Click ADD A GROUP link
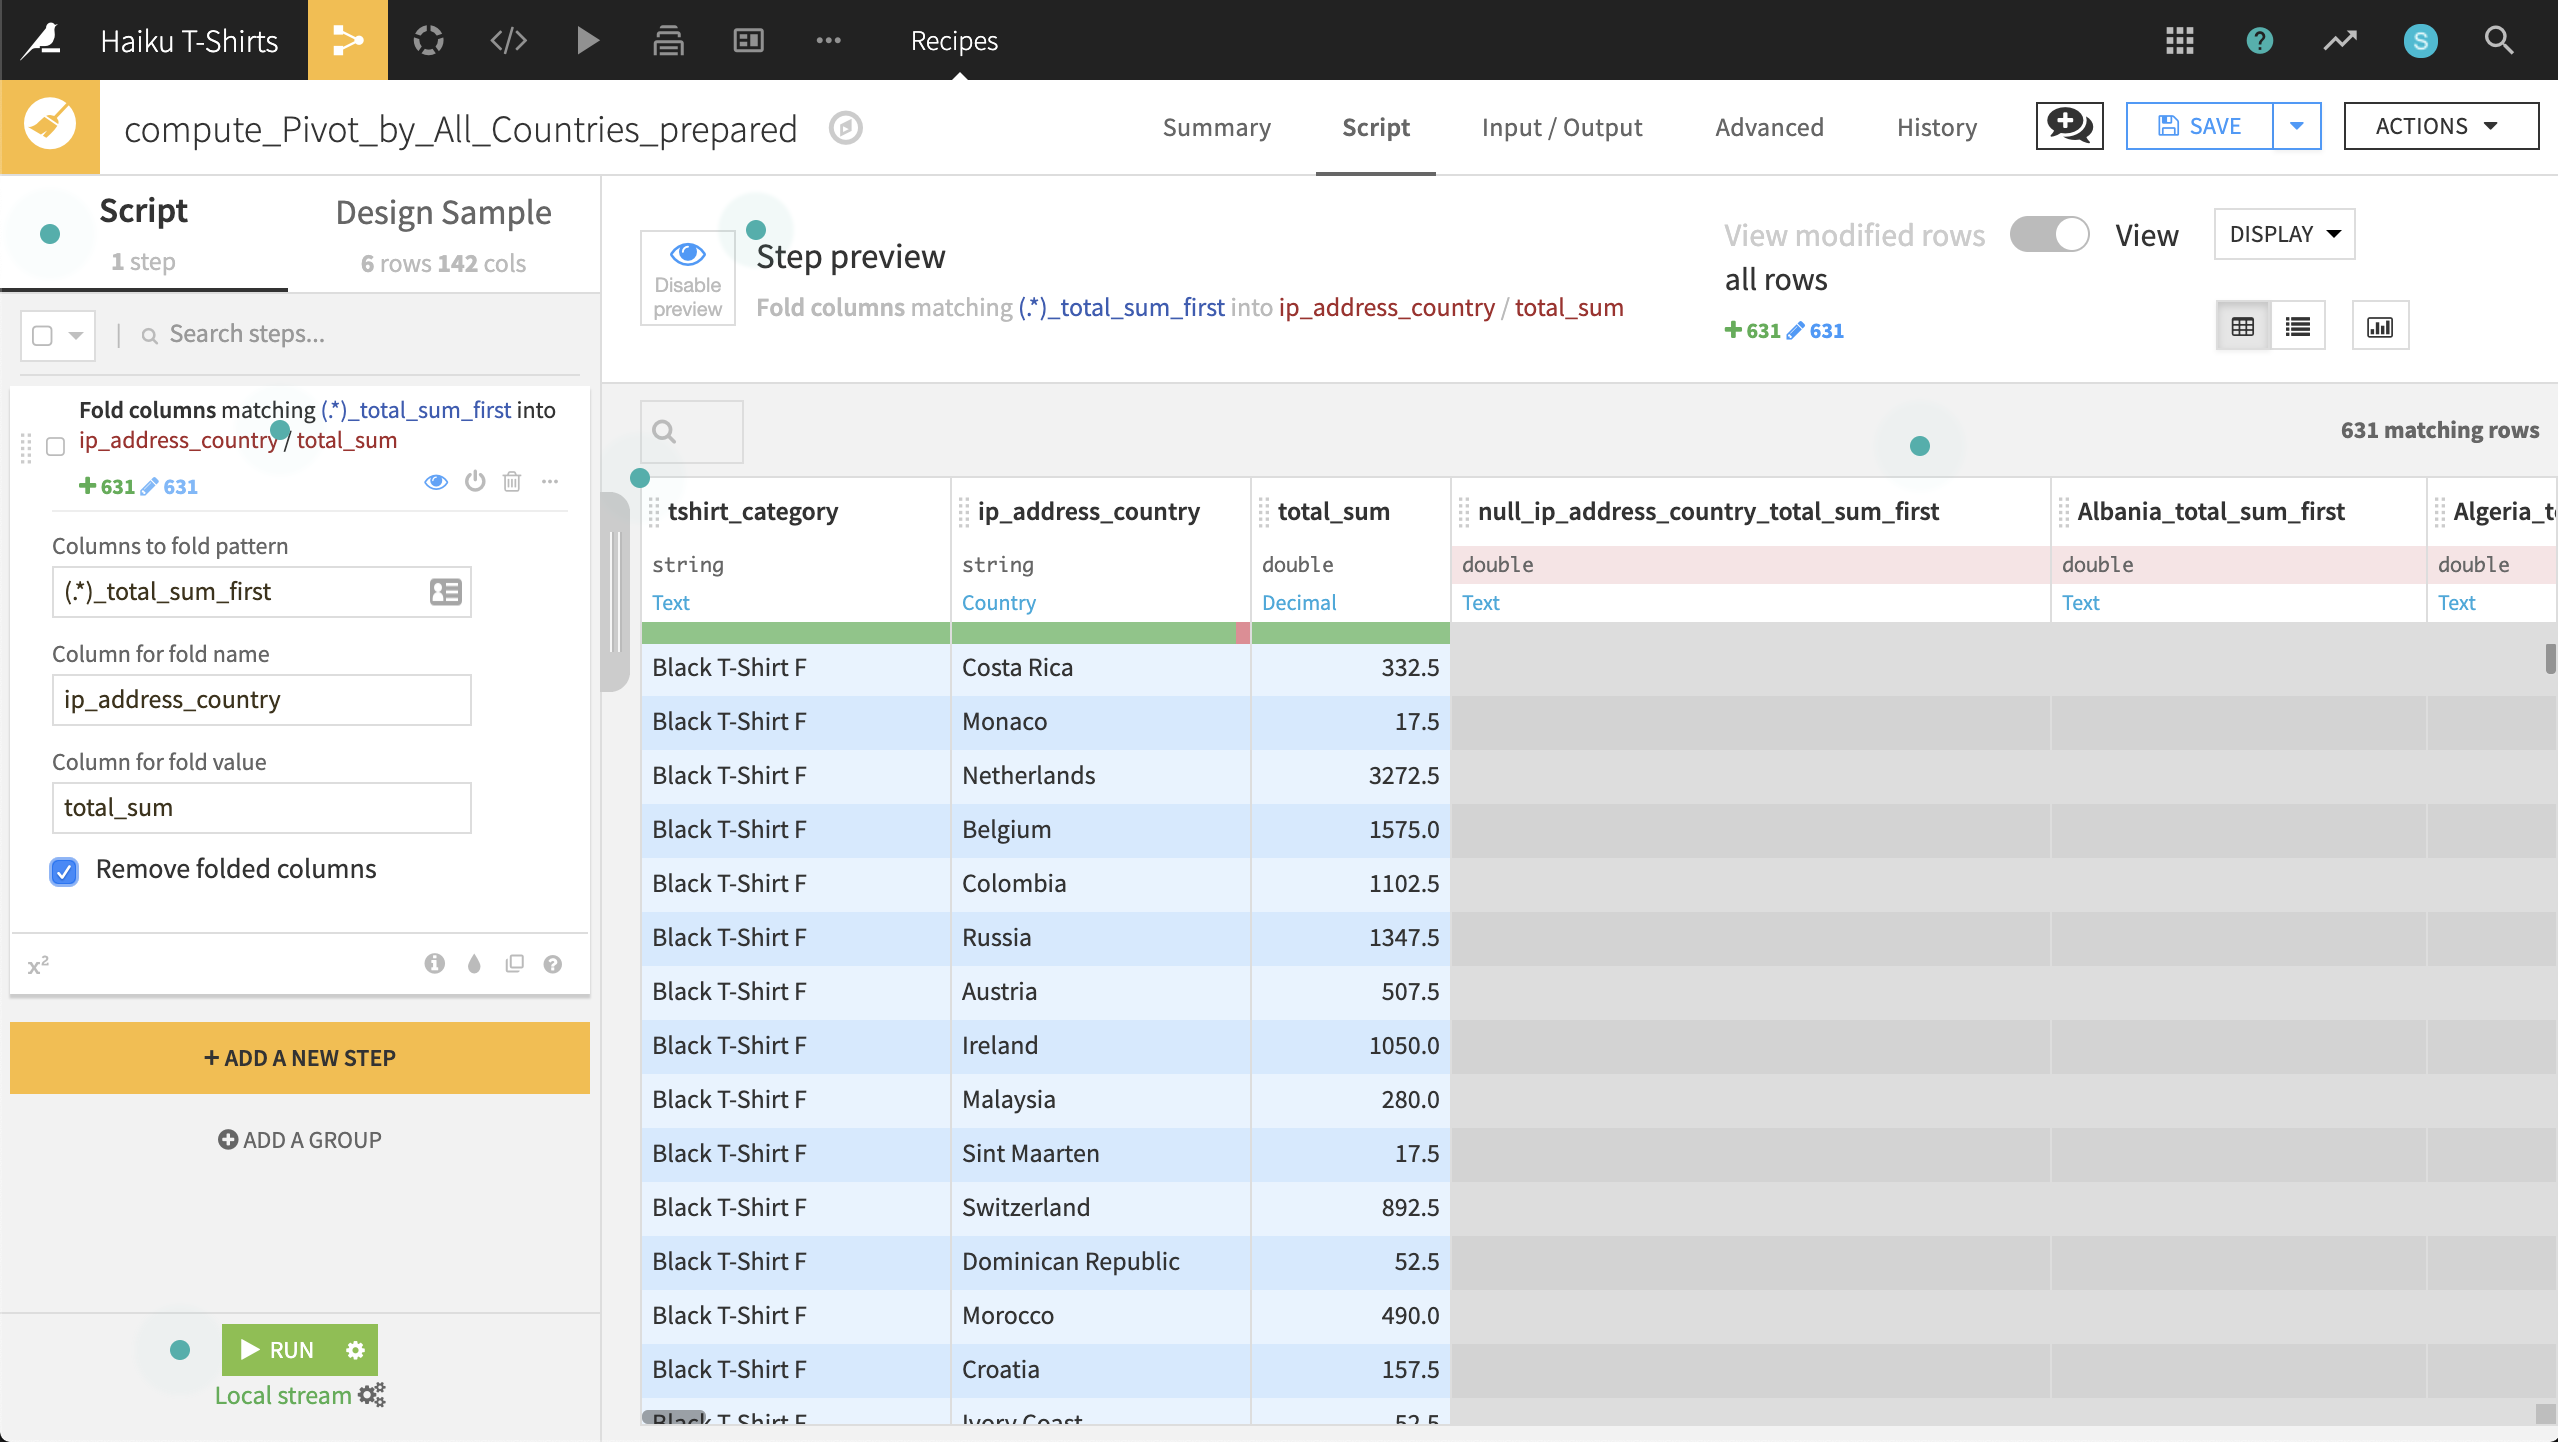Viewport: 2558px width, 1442px height. click(x=300, y=1140)
